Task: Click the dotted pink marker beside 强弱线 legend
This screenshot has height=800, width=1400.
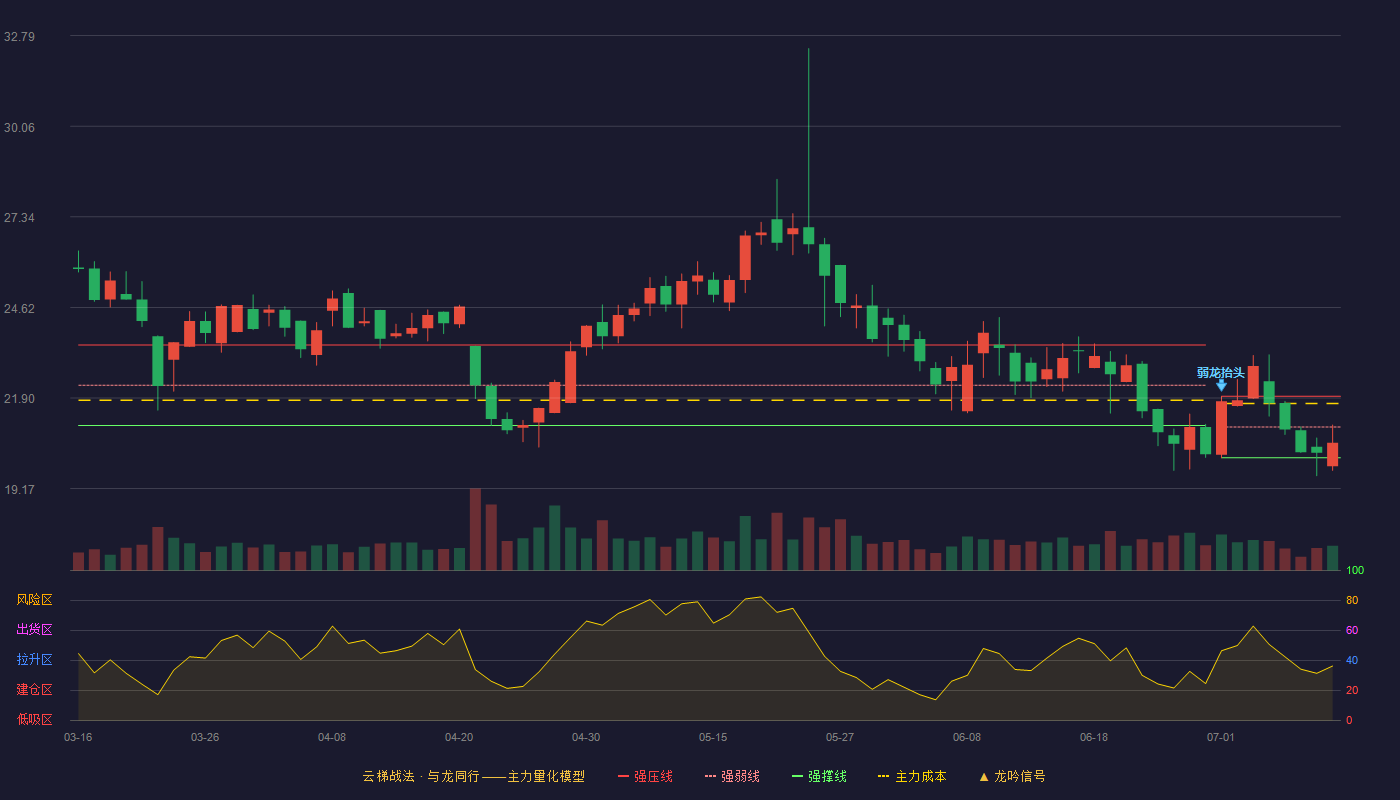Action: coord(711,776)
